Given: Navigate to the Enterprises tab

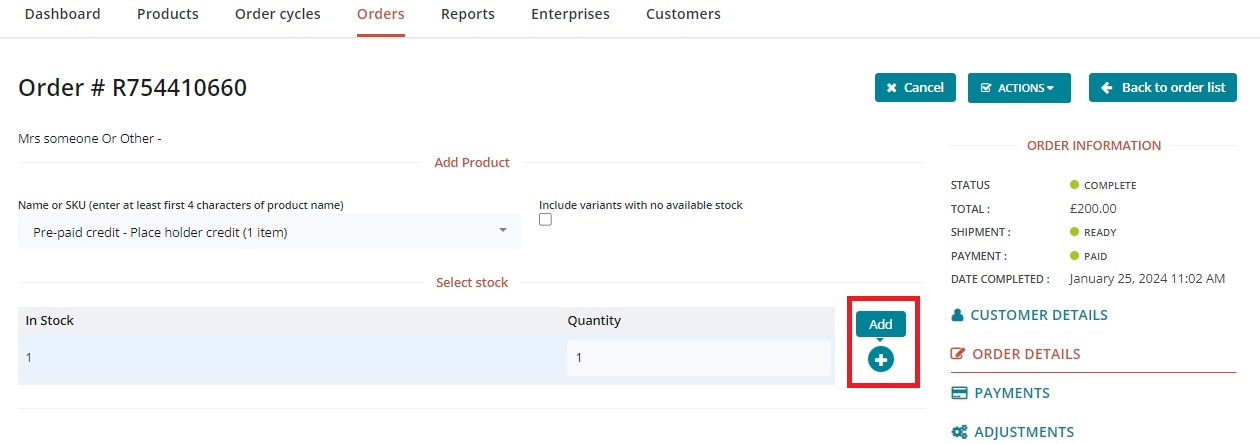Looking at the screenshot, I should pyautogui.click(x=570, y=14).
